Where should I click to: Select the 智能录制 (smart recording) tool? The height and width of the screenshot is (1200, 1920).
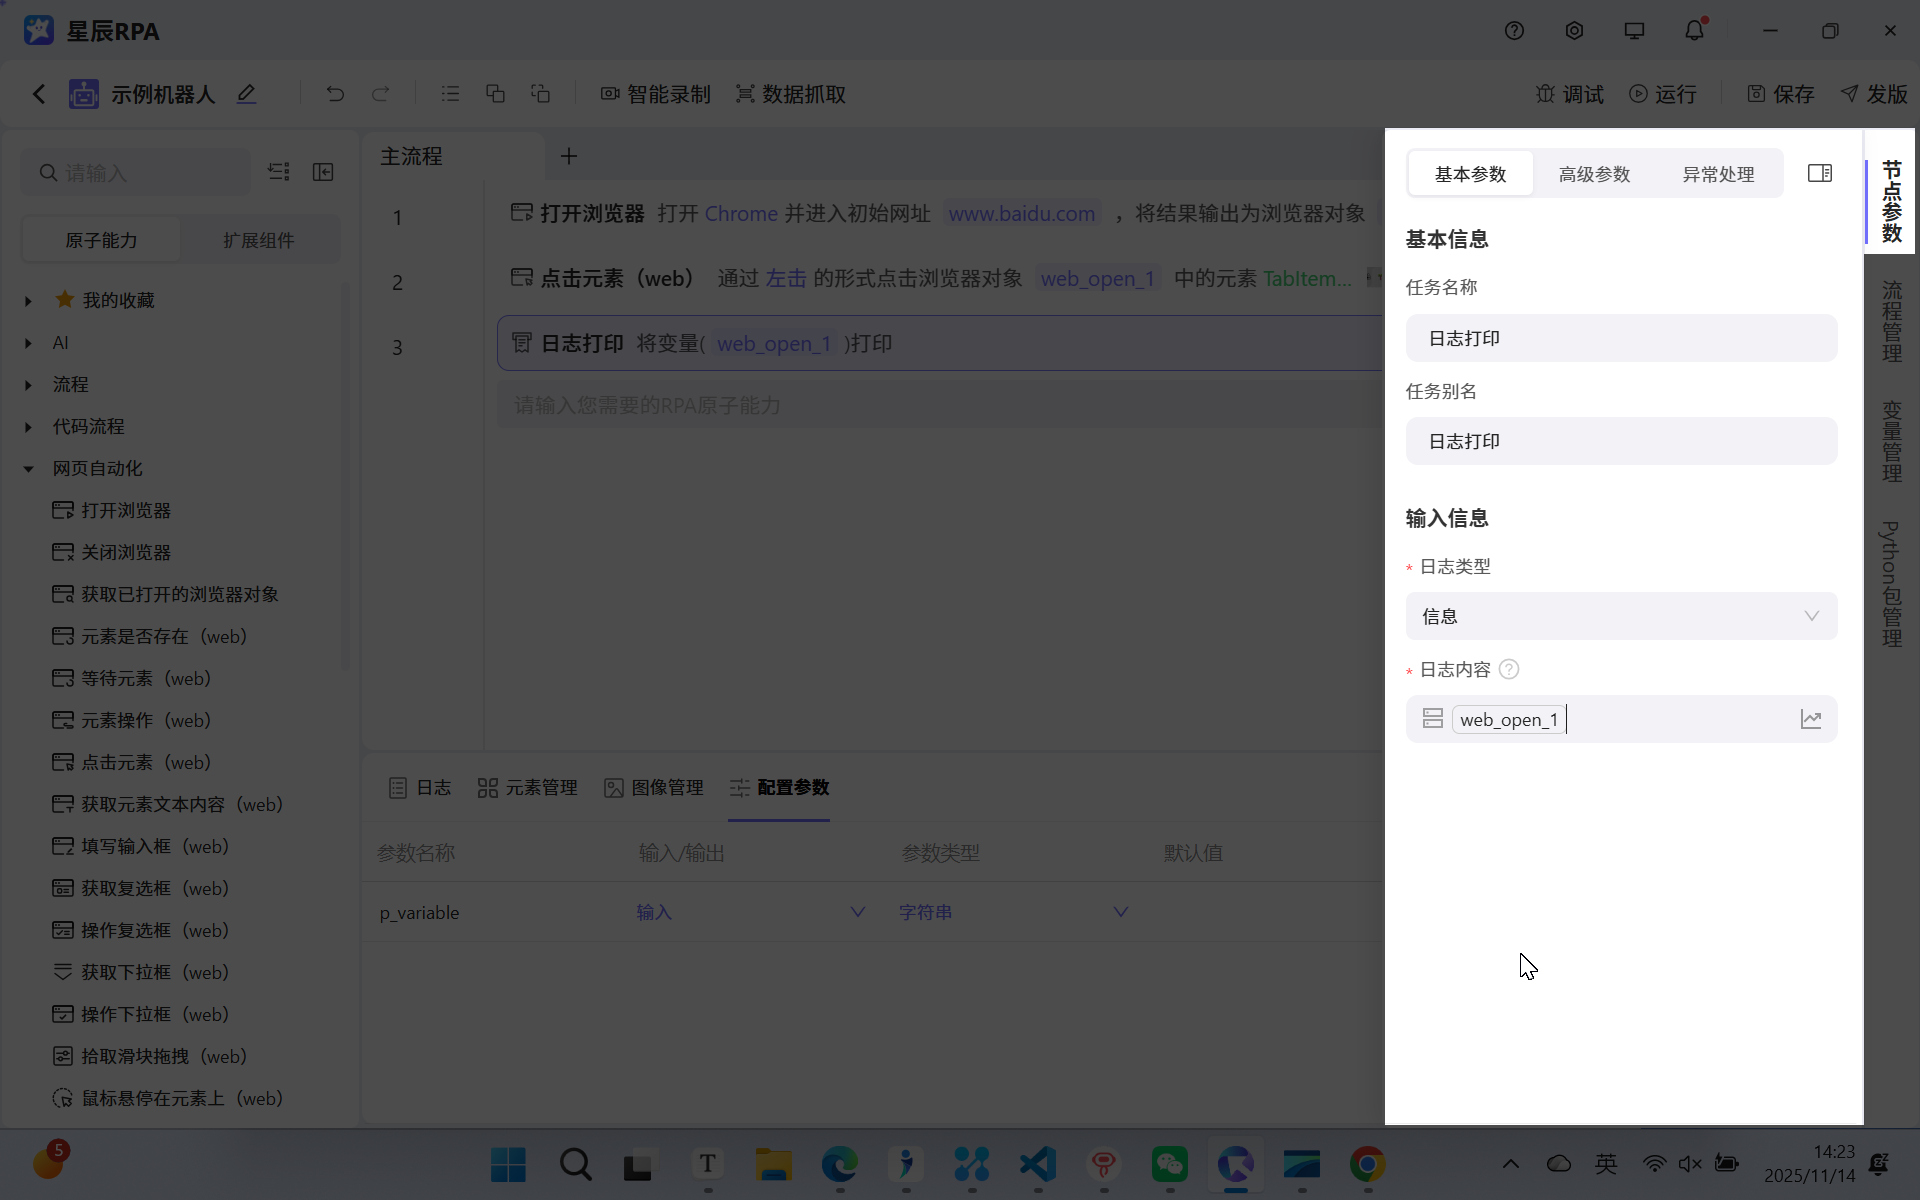[x=656, y=93]
